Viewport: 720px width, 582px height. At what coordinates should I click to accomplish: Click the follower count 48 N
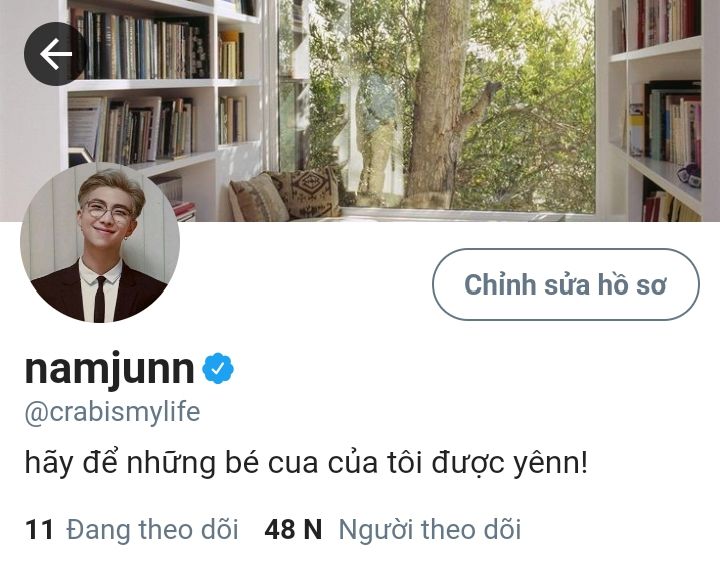click(293, 530)
